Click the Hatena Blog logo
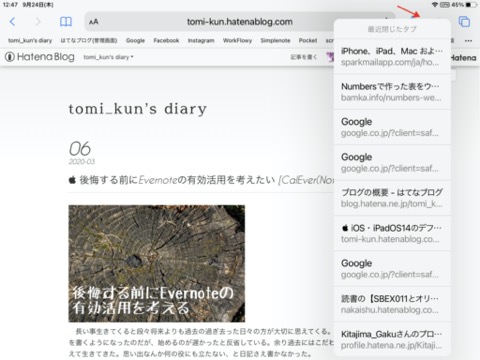The image size is (480, 360). pos(40,57)
